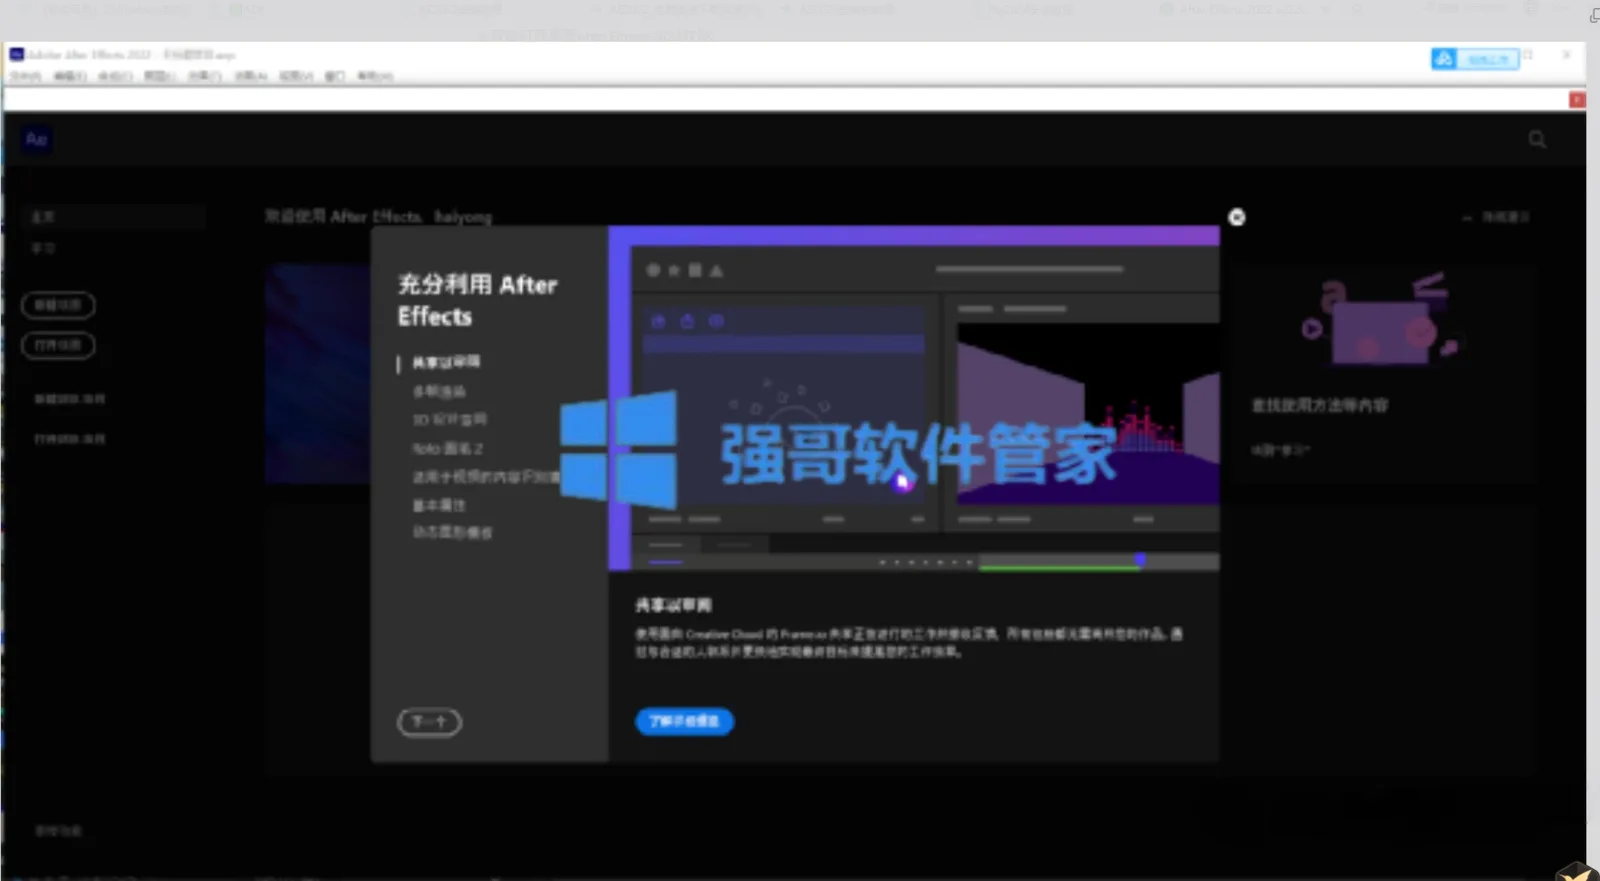
Task: Open the Composition menu
Action: tap(114, 76)
